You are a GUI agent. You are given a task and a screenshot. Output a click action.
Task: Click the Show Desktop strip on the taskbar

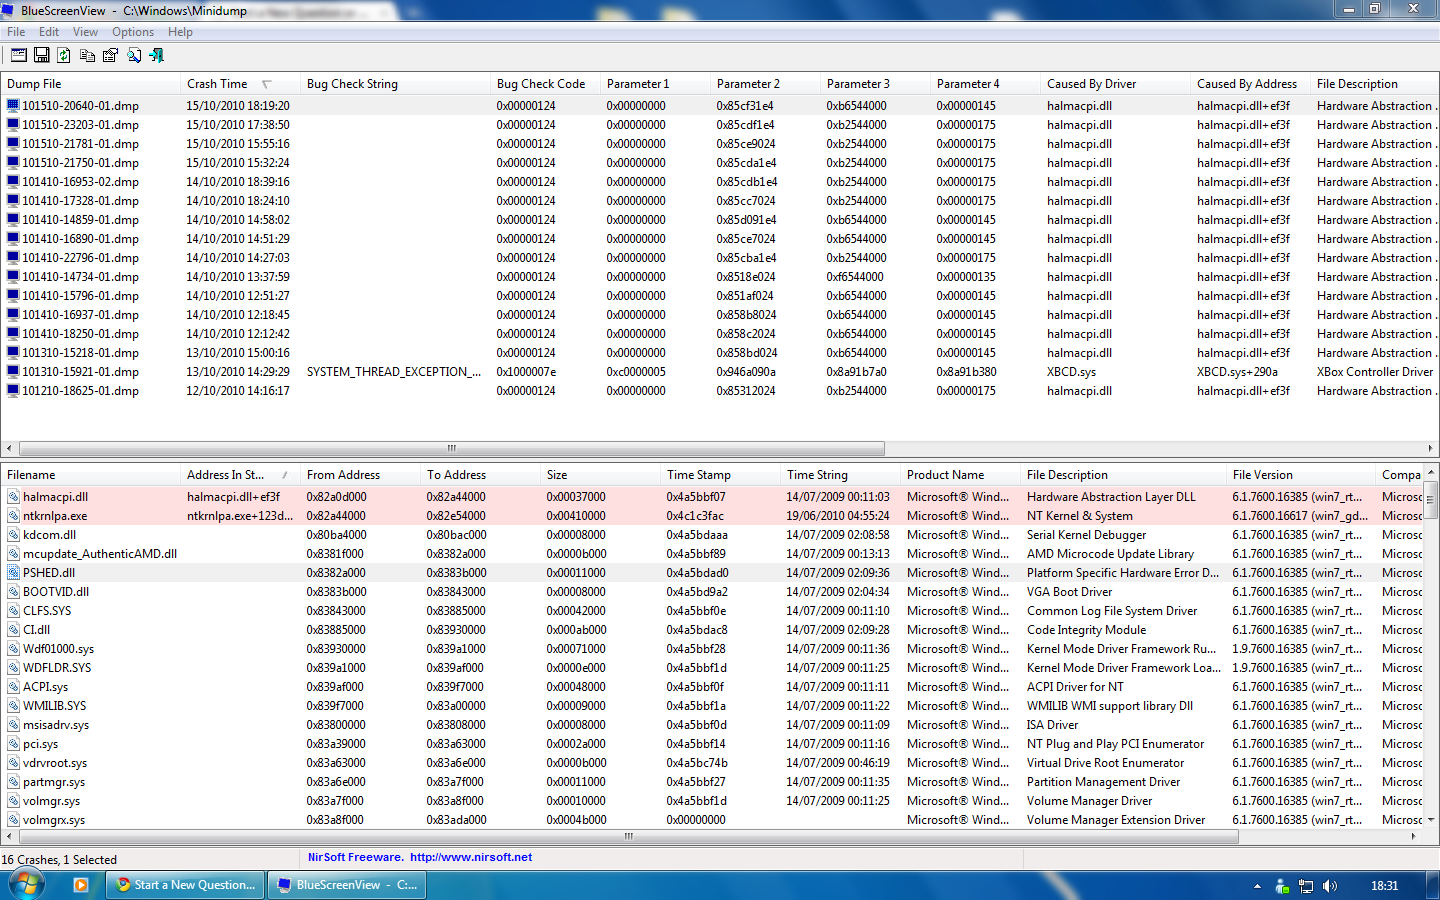[x=1433, y=885]
